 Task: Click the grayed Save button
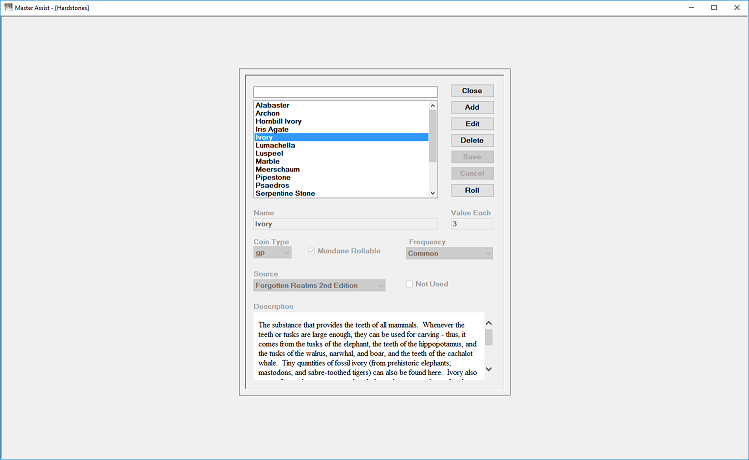click(472, 157)
